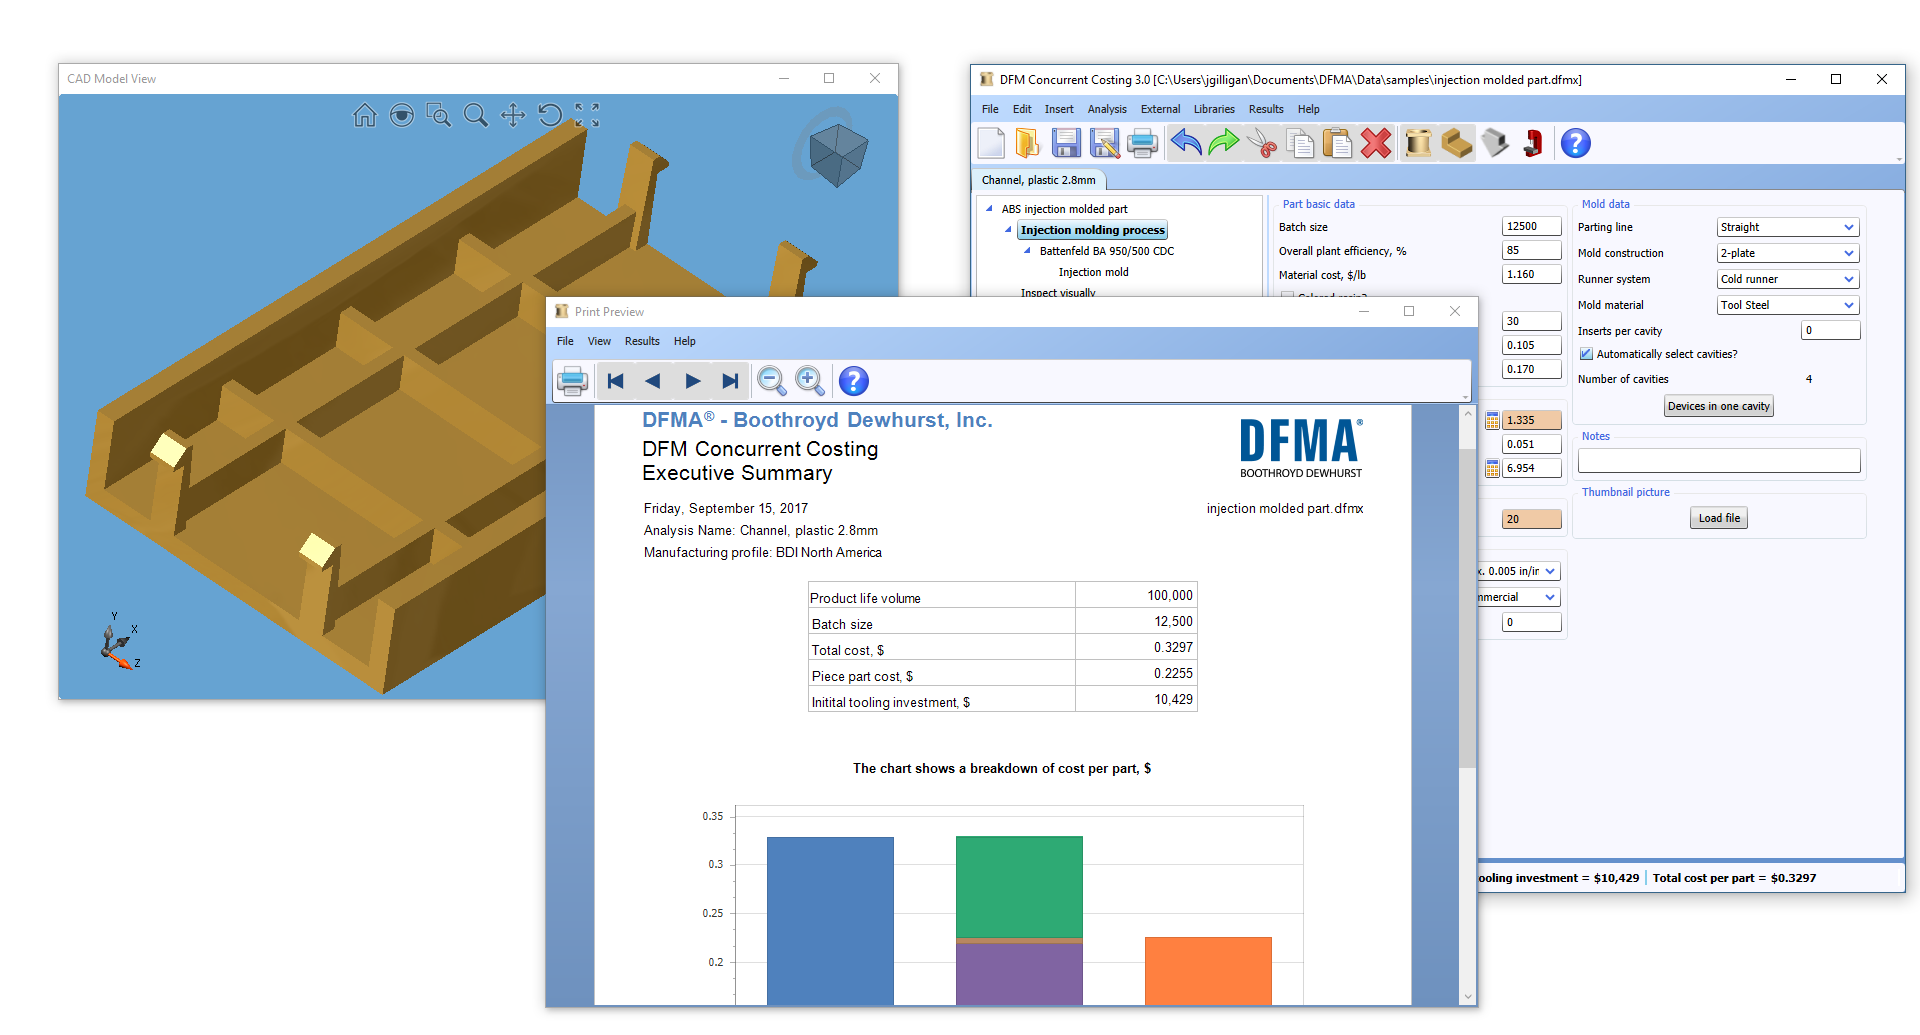The image size is (1920, 1035).
Task: Select the 'Channel, plastic 2.8mm' tab
Action: pyautogui.click(x=1039, y=180)
